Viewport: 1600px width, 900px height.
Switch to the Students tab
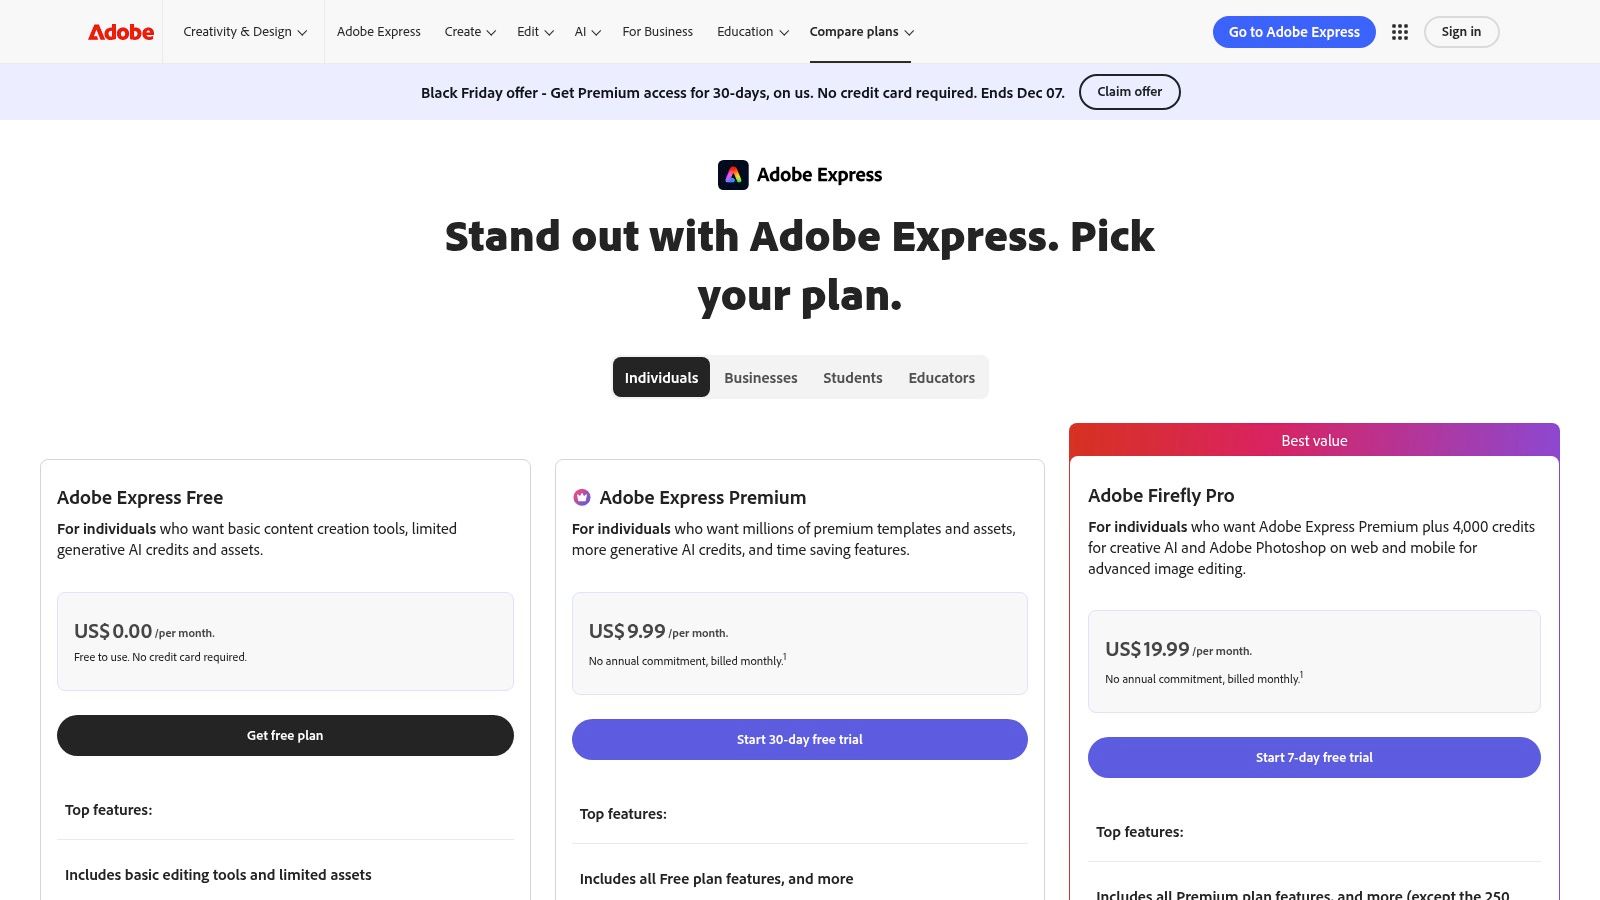coord(852,377)
